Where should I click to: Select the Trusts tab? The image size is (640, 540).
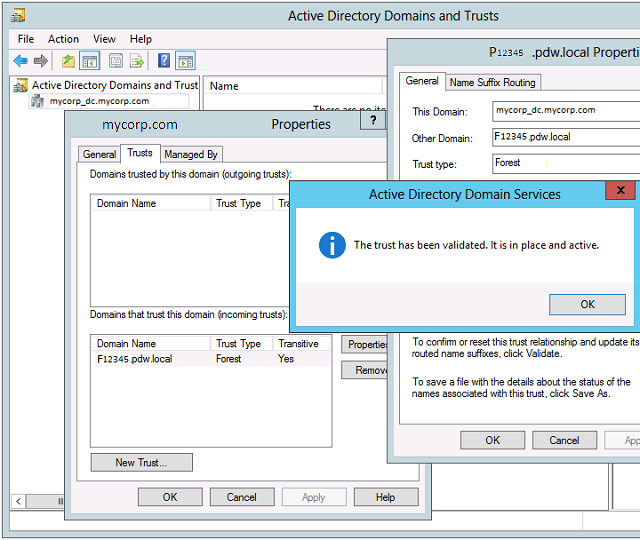[x=140, y=153]
